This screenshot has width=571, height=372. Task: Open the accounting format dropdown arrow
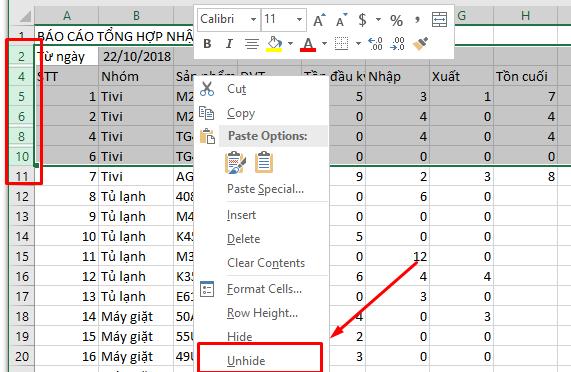[378, 20]
